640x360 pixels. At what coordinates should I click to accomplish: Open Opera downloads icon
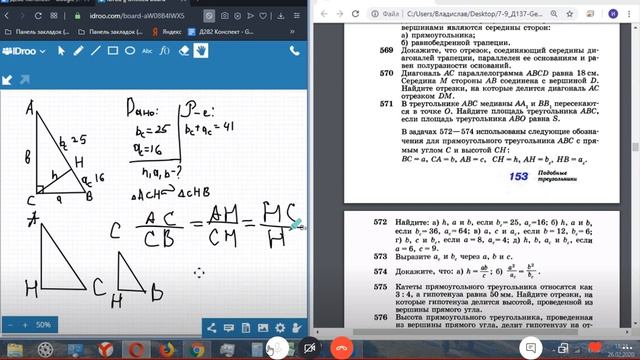[281, 16]
